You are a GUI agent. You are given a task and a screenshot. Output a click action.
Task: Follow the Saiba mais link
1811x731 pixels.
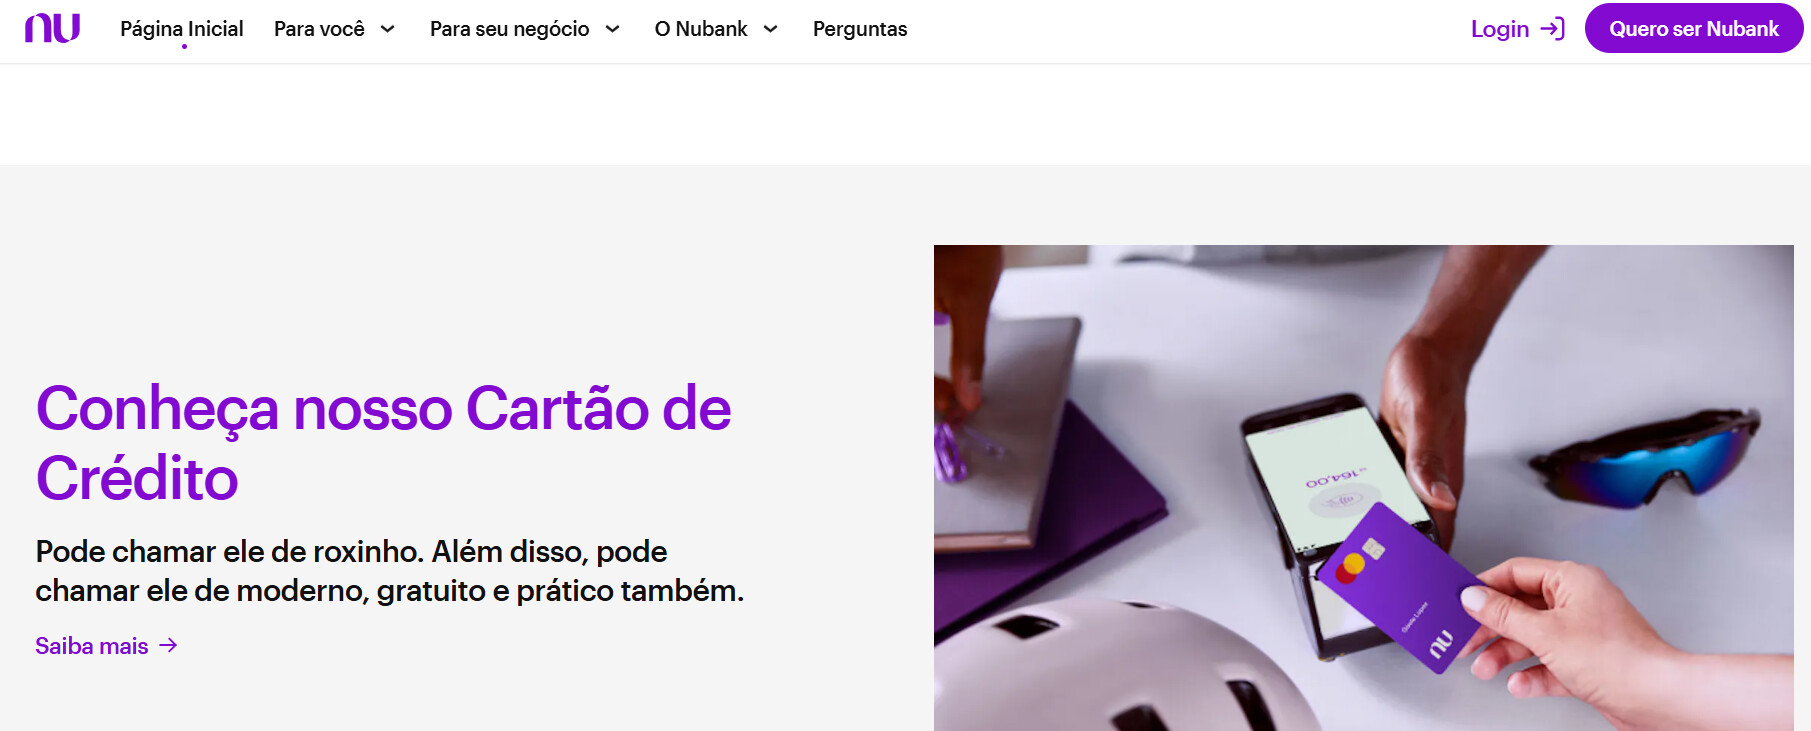tap(92, 646)
